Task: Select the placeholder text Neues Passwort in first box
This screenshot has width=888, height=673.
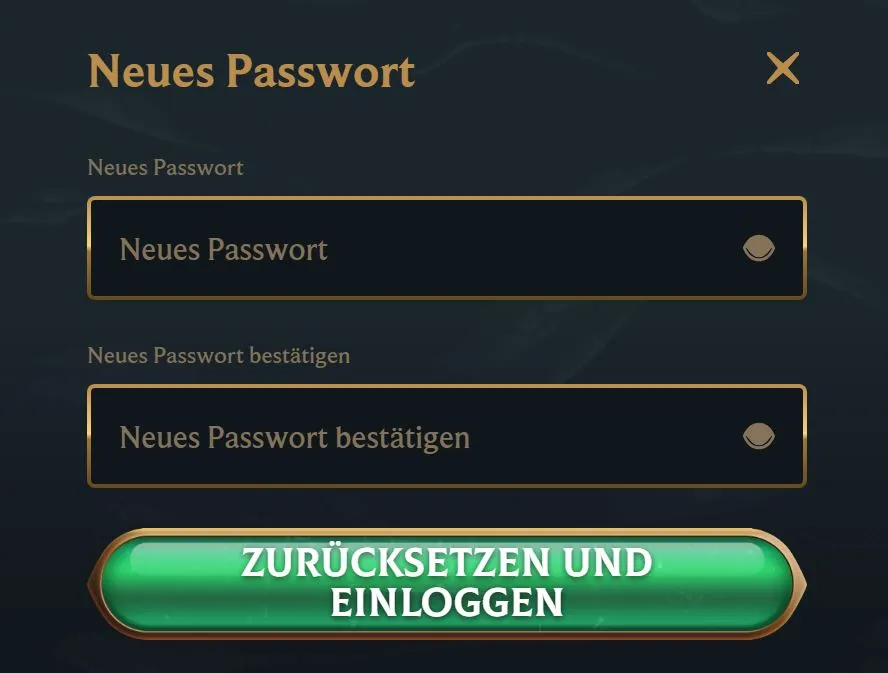Action: point(224,250)
